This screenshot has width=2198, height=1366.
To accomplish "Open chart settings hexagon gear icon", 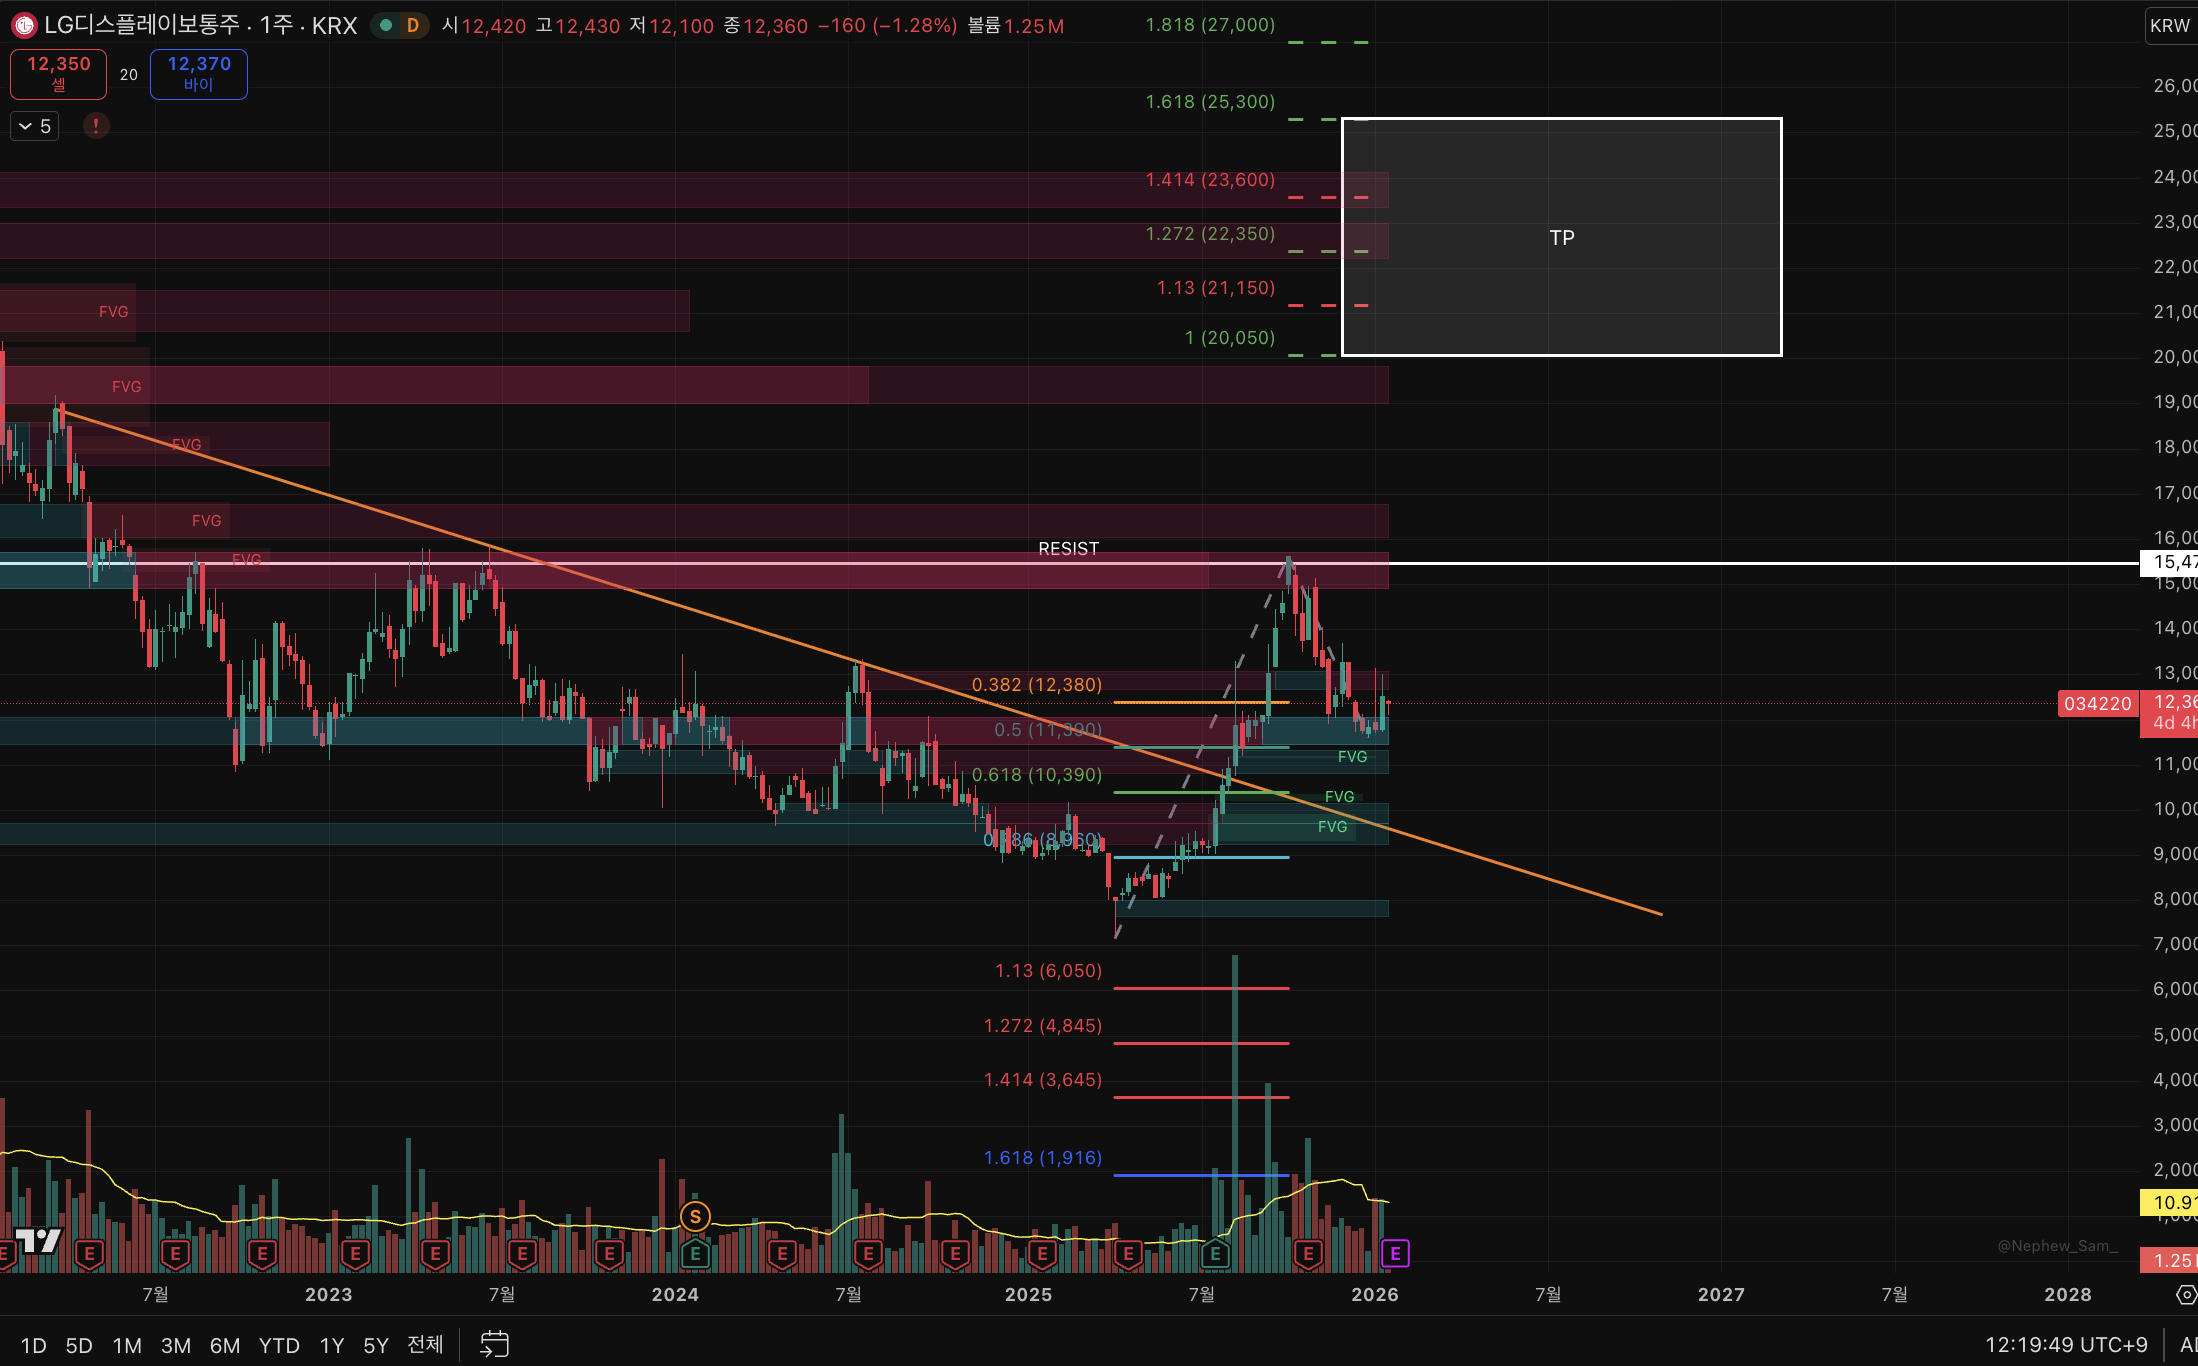I will coord(2186,1295).
